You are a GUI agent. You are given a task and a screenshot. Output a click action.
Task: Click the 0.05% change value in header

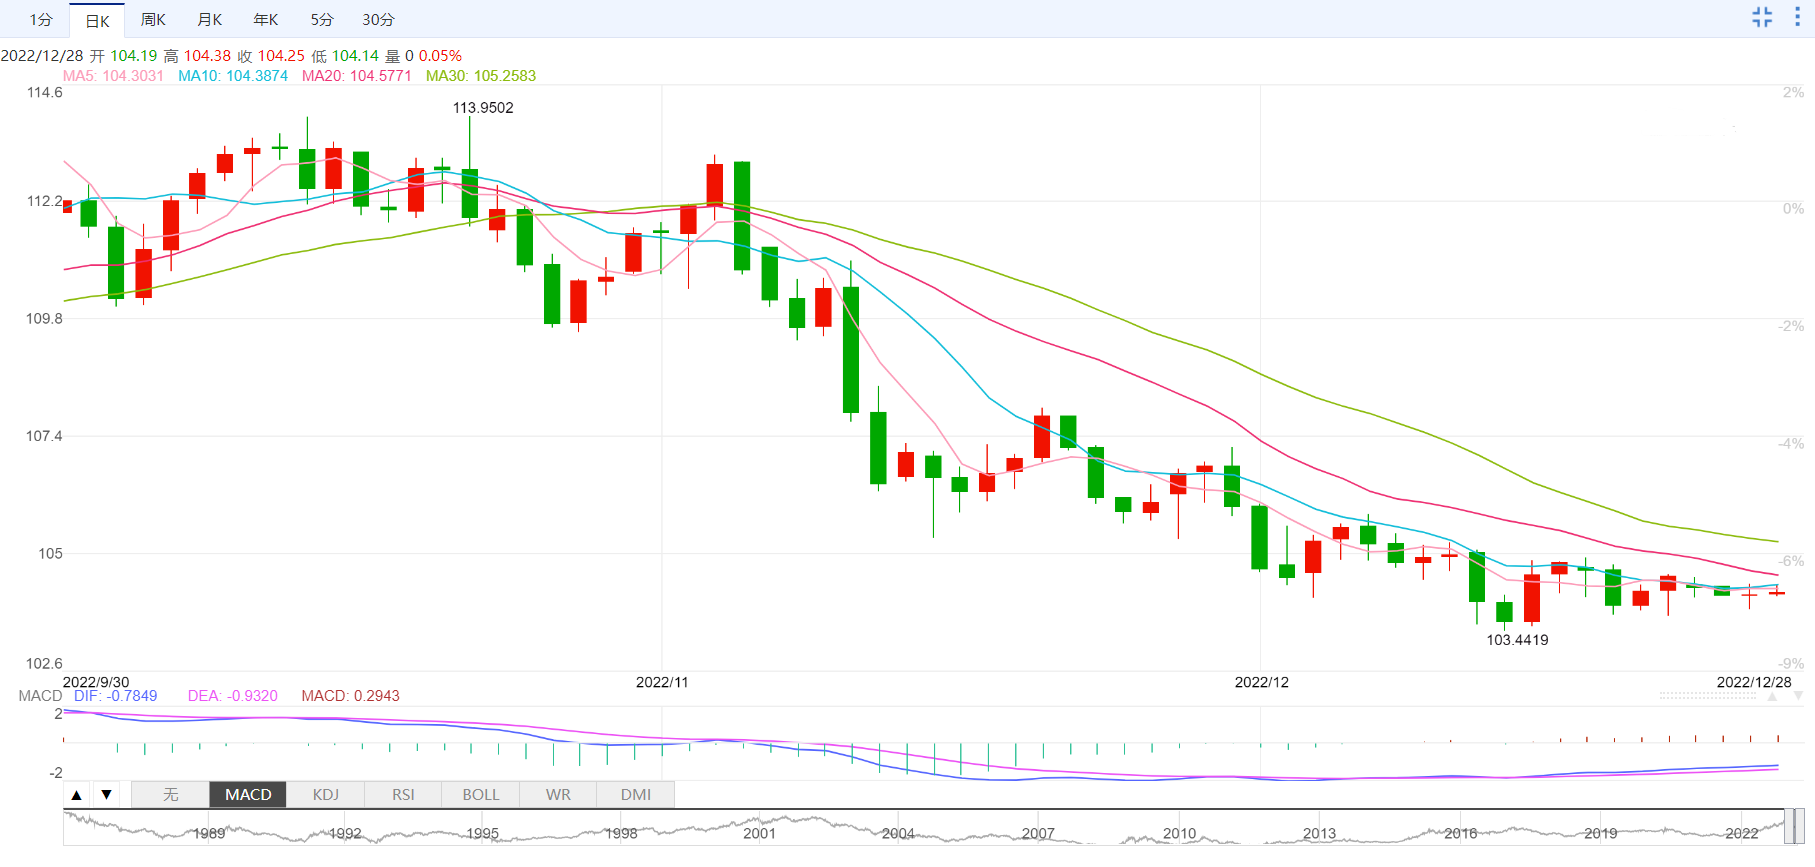(440, 56)
